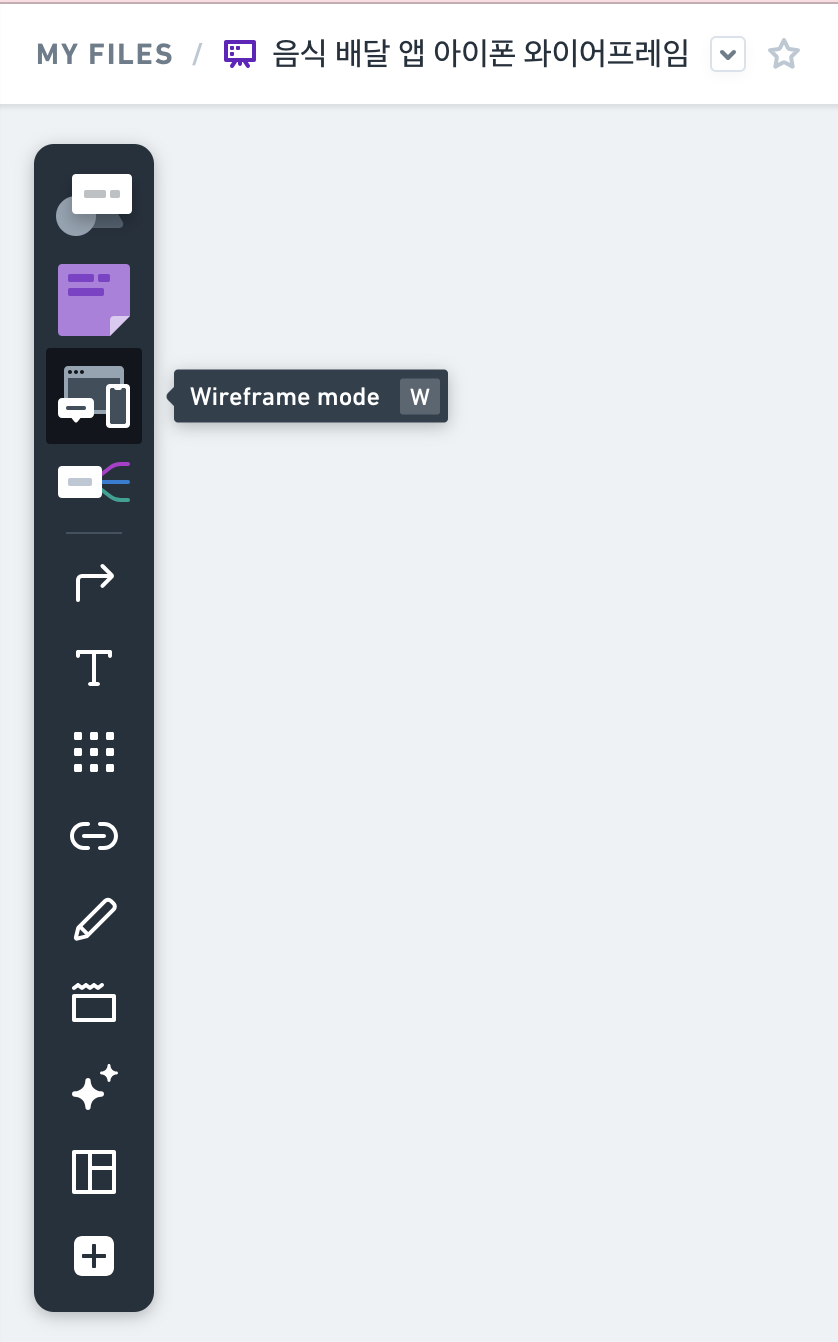Click the Wireframe mode tooltip label
Image resolution: width=838 pixels, height=1342 pixels.
point(285,397)
